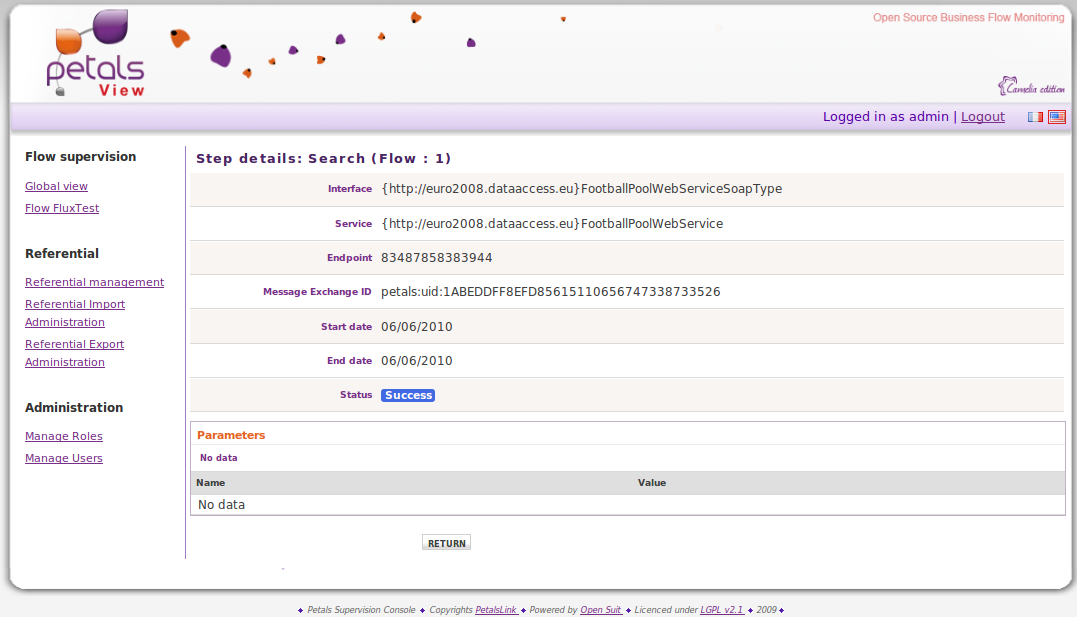Navigate to Manage Roles
Image resolution: width=1077 pixels, height=617 pixels.
(63, 436)
